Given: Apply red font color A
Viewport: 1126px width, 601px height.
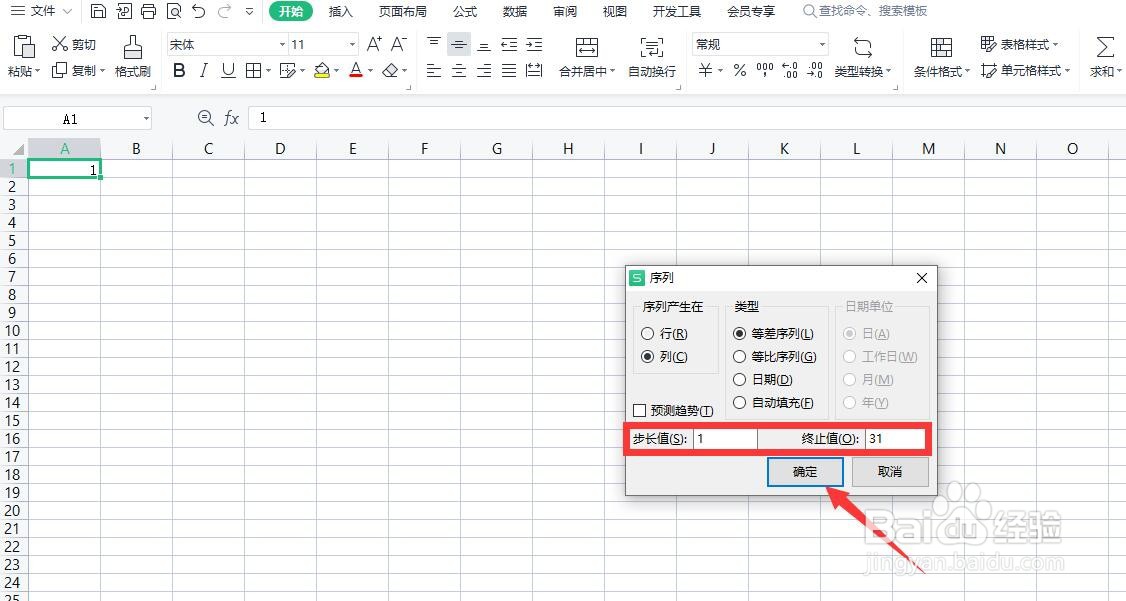Looking at the screenshot, I should [355, 70].
